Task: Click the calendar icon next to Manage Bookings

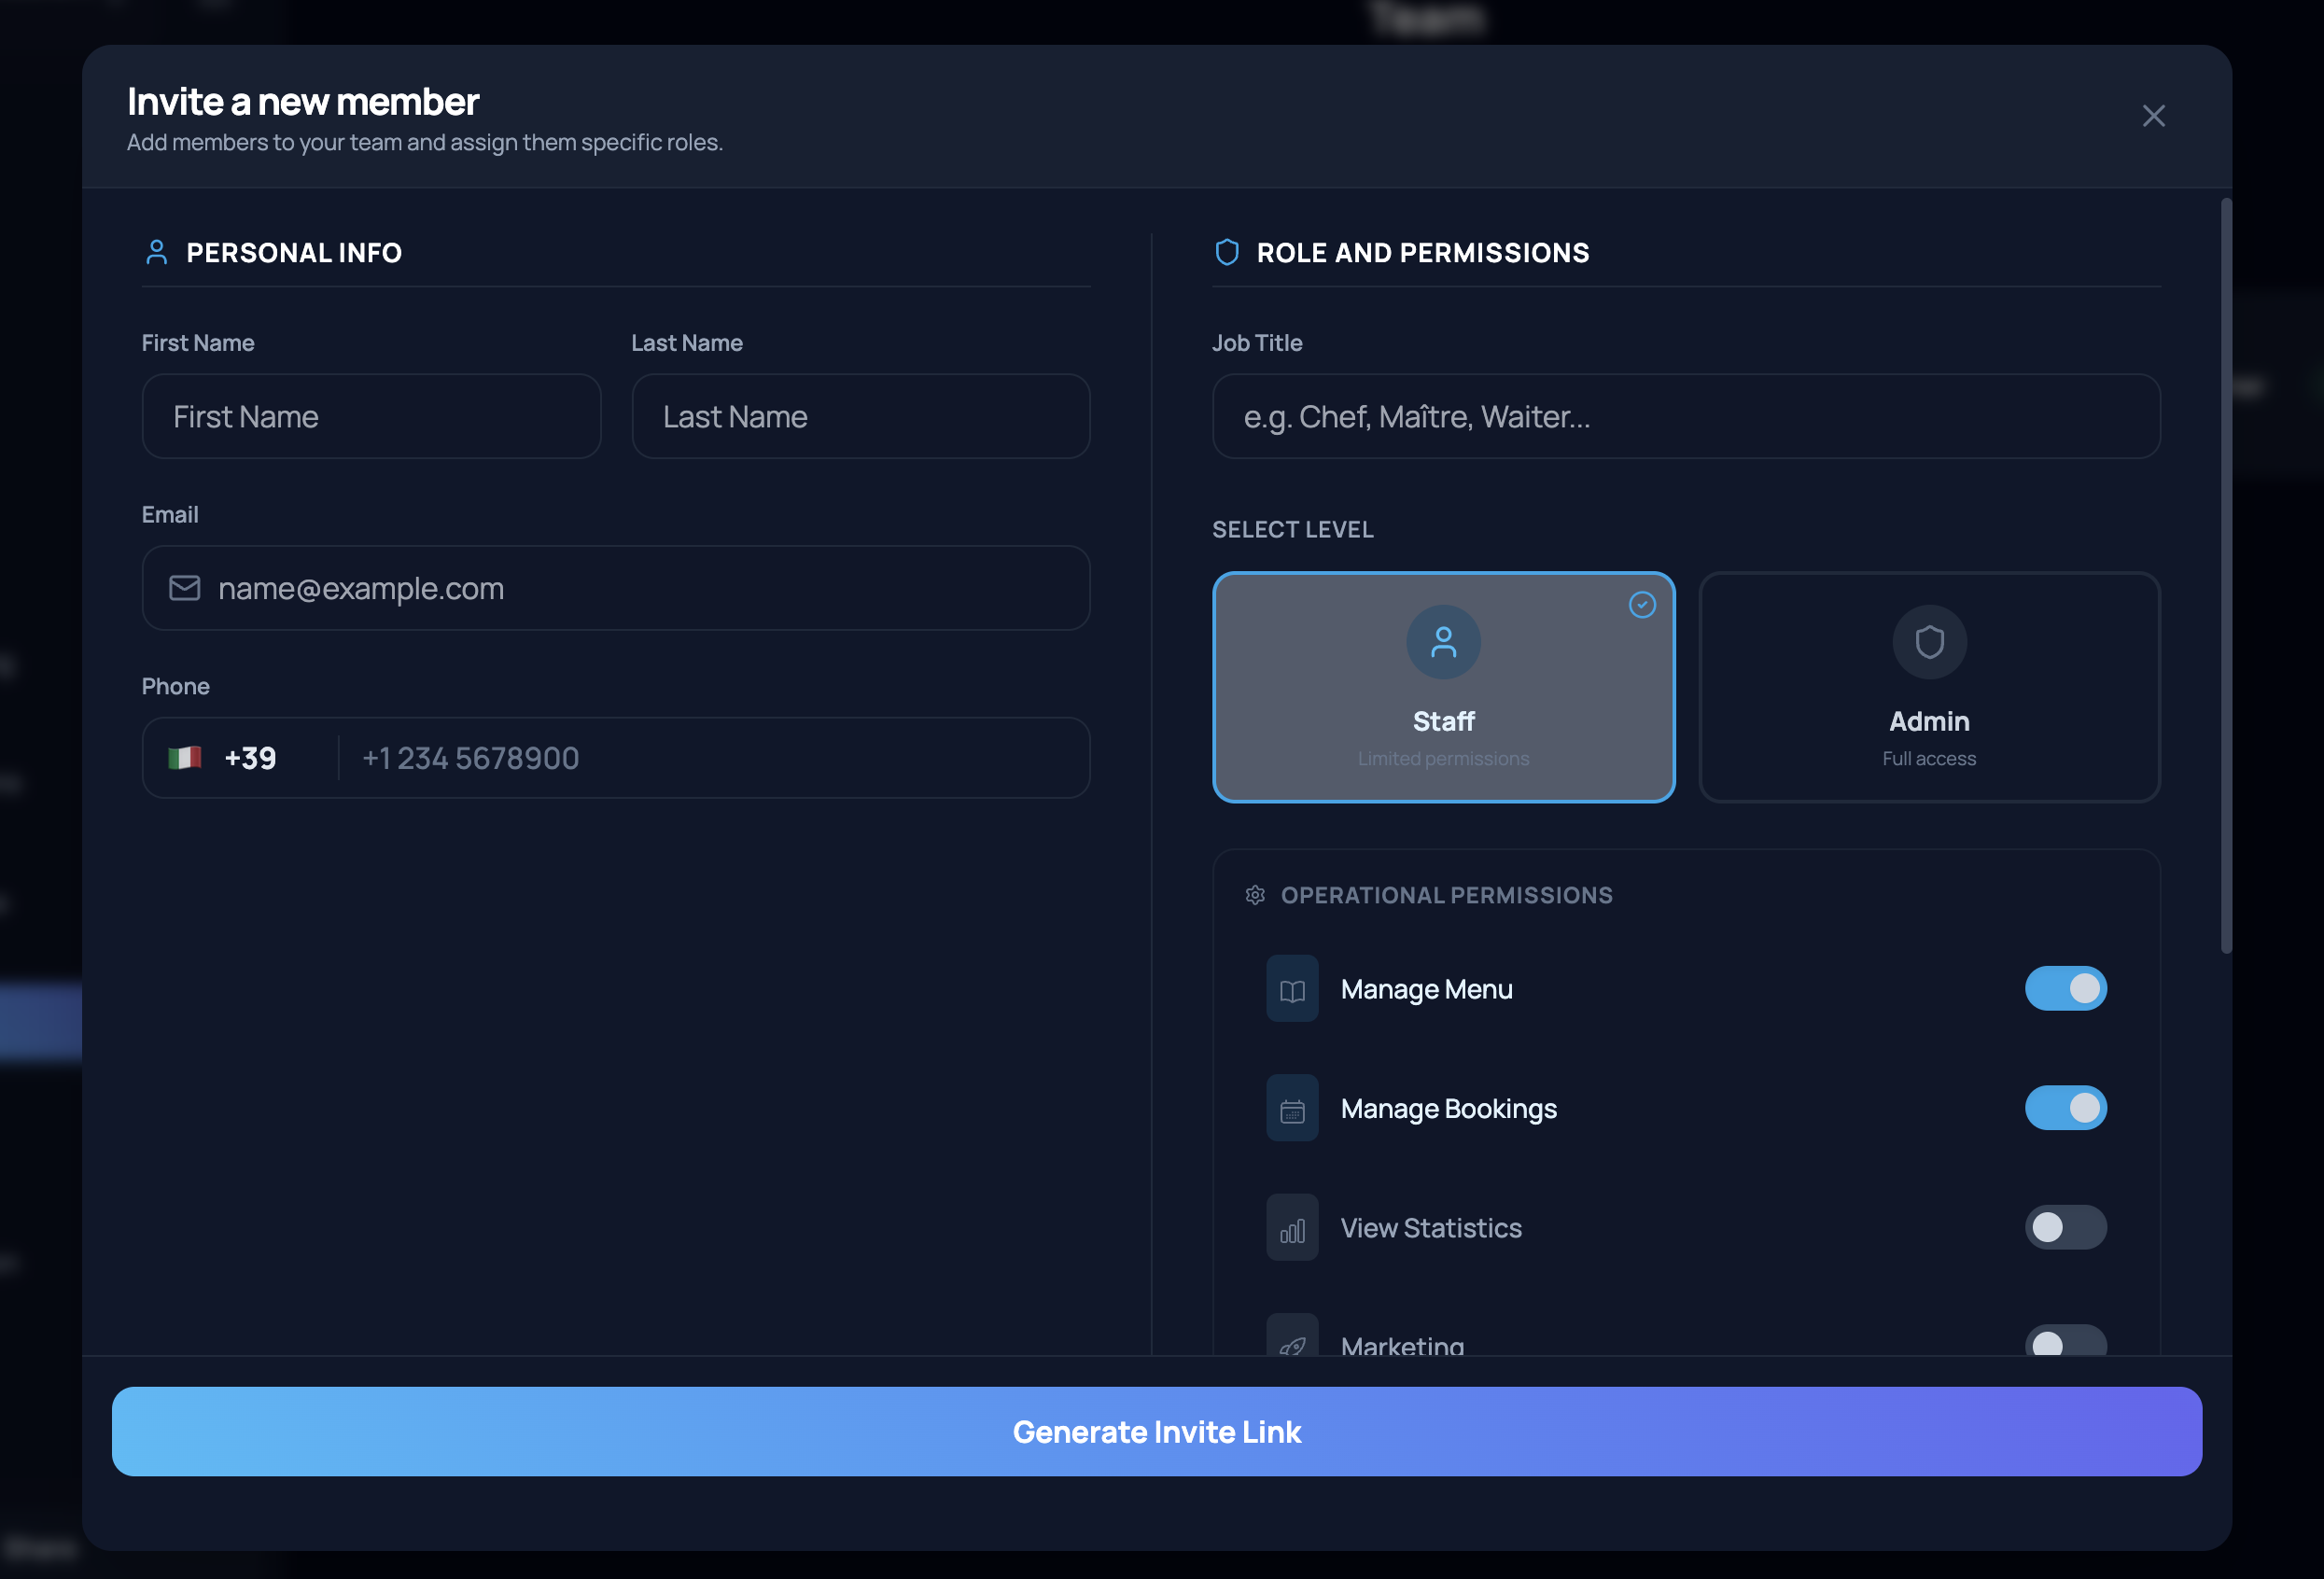Action: 1292,1108
